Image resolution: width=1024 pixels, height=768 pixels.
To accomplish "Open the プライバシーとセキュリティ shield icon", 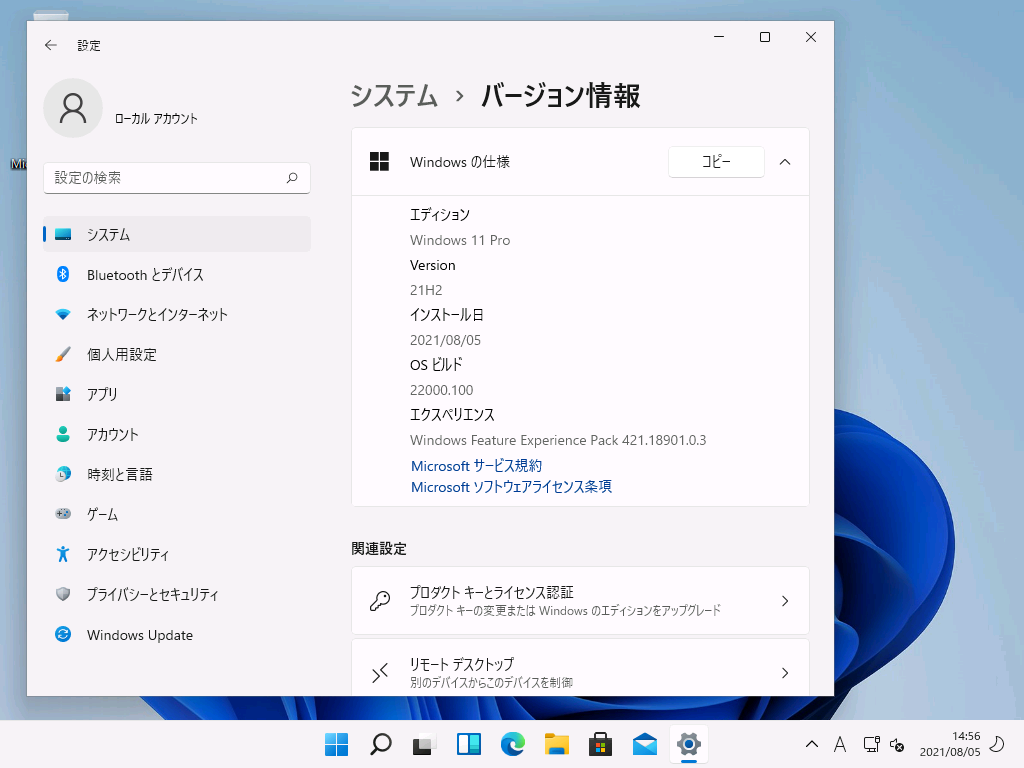I will pyautogui.click(x=63, y=594).
